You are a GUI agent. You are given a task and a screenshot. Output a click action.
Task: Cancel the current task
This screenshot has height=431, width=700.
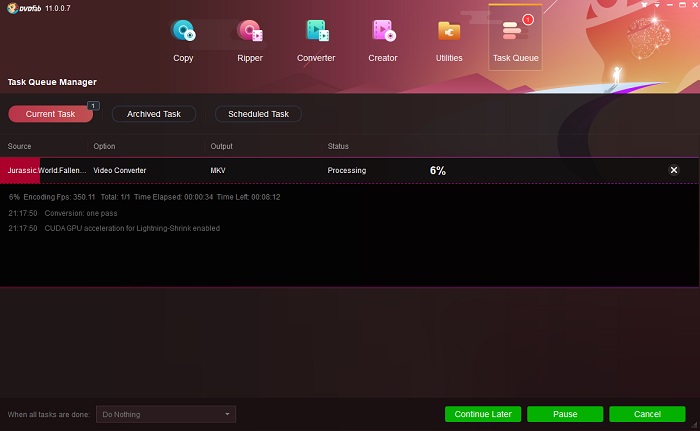pyautogui.click(x=647, y=414)
